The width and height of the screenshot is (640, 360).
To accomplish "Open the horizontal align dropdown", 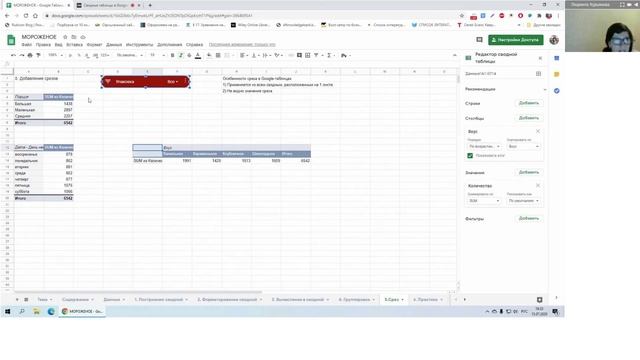I will [x=243, y=55].
